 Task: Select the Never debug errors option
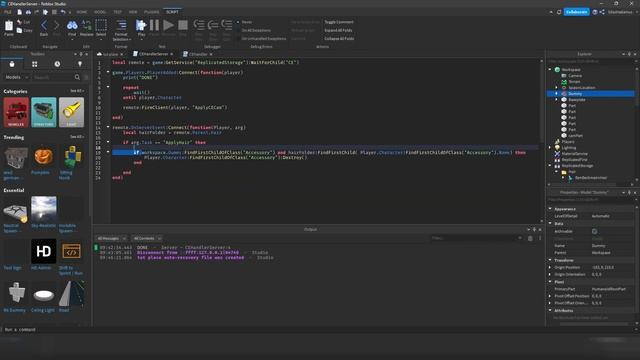pyautogui.click(x=245, y=22)
